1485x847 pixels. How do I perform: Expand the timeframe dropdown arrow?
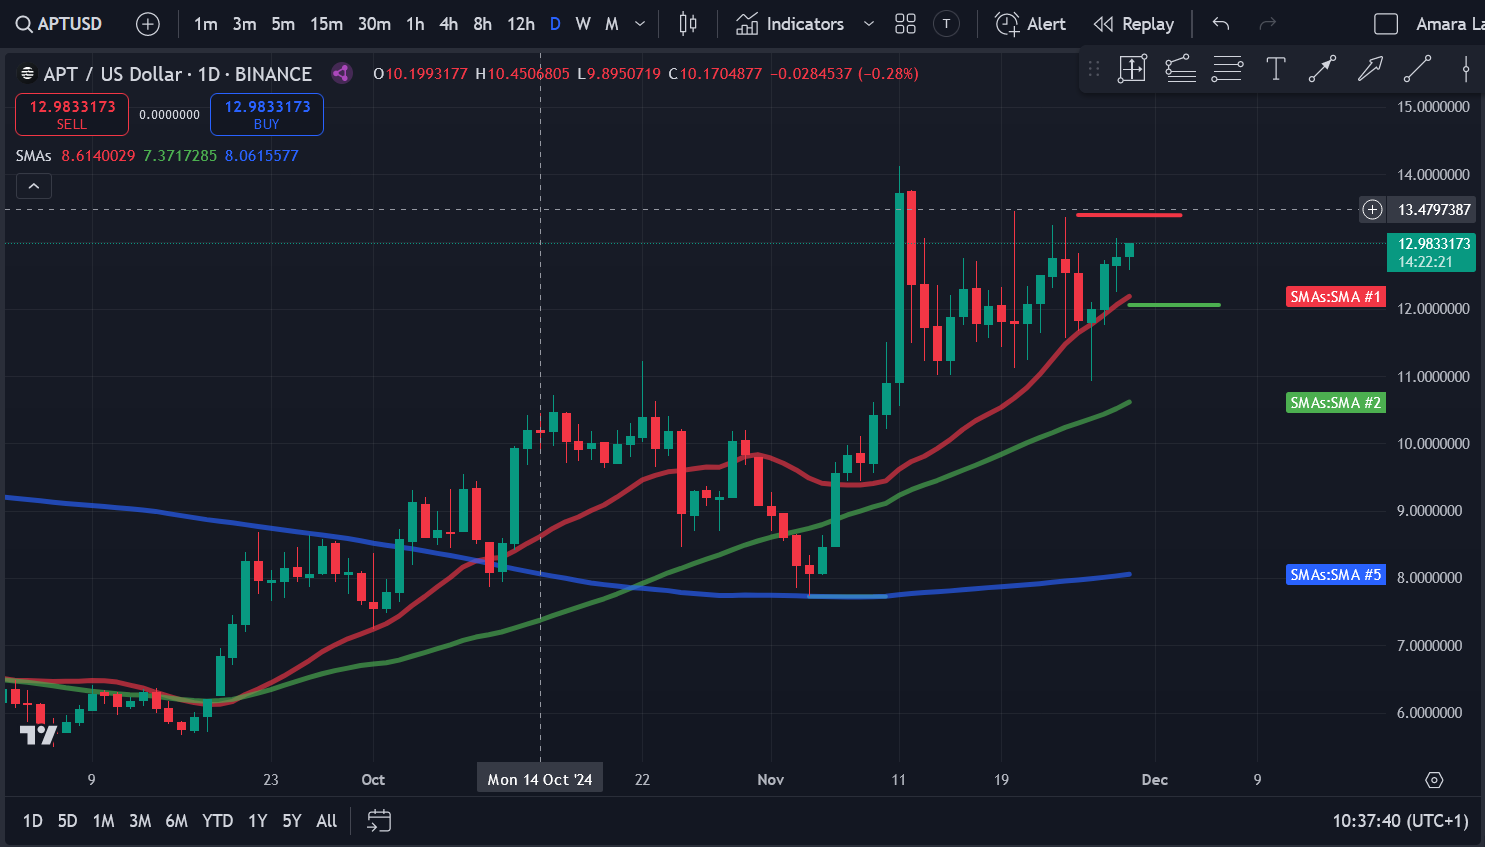tap(640, 24)
